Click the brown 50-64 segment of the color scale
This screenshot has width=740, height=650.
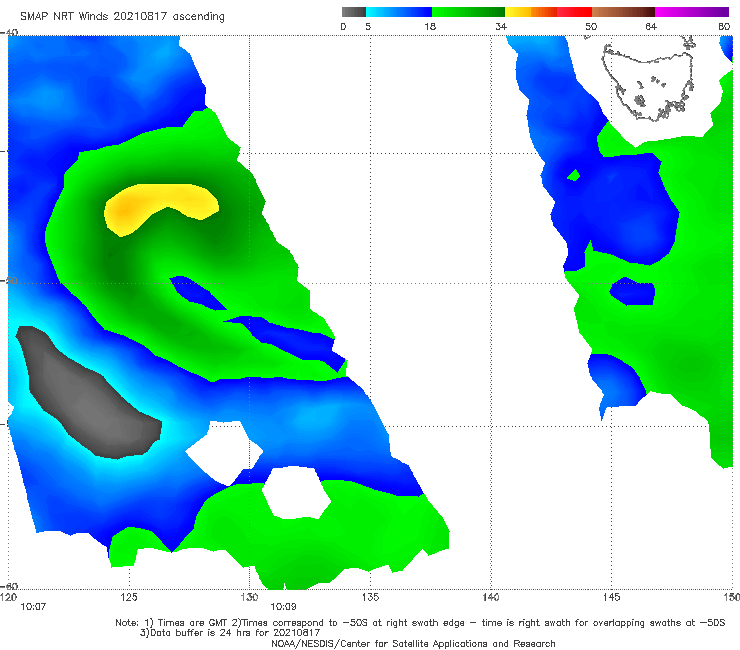(x=623, y=12)
